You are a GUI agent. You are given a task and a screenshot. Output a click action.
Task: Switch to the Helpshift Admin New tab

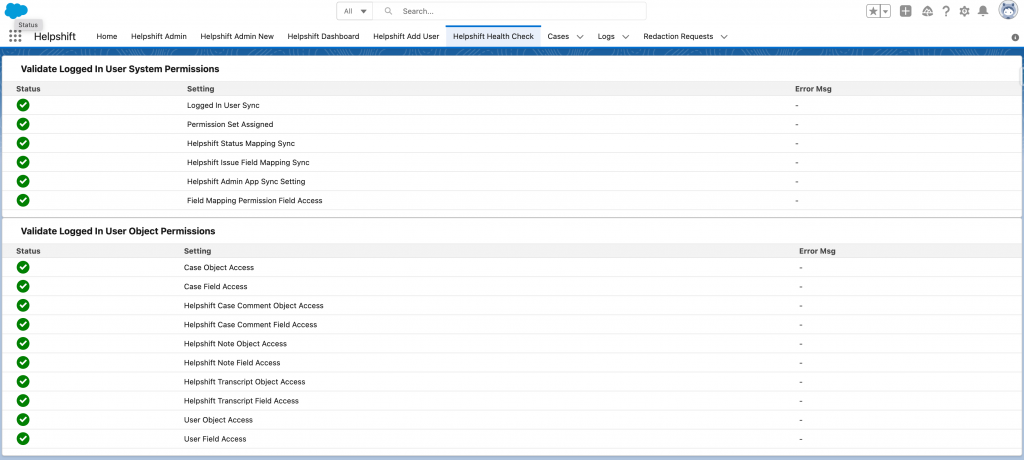[237, 36]
